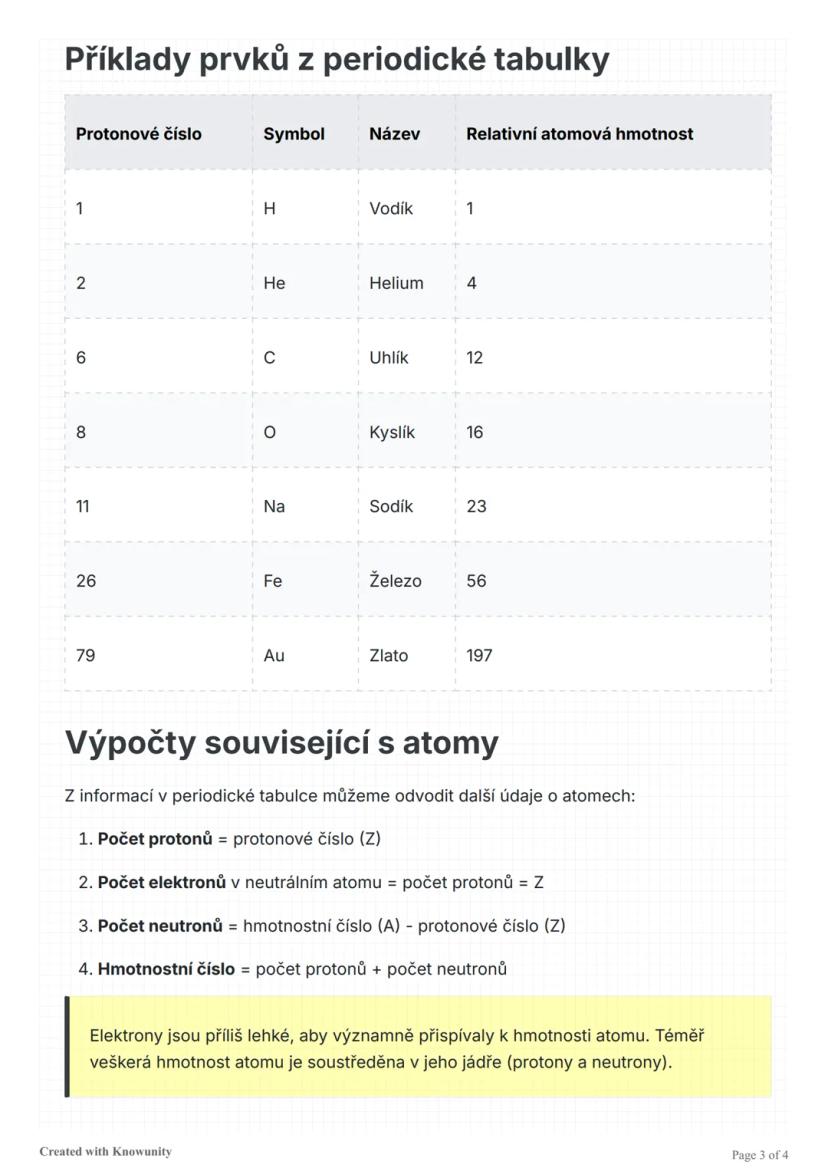Open the 'Created with Knowunity' footer link
The width and height of the screenshot is (828, 1171).
[105, 1151]
